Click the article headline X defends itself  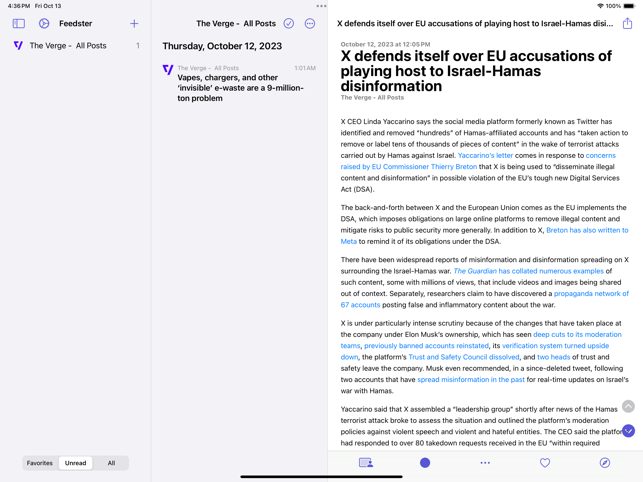(476, 71)
